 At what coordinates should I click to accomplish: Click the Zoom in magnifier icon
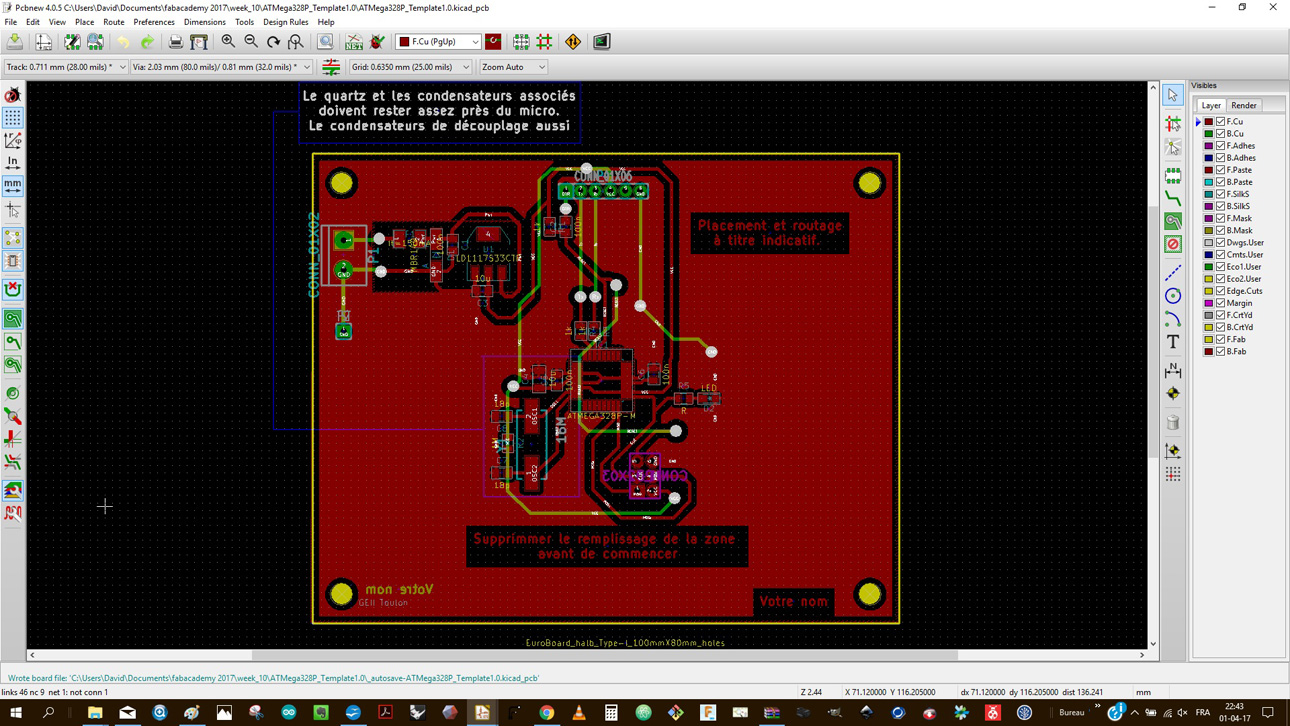coord(228,42)
